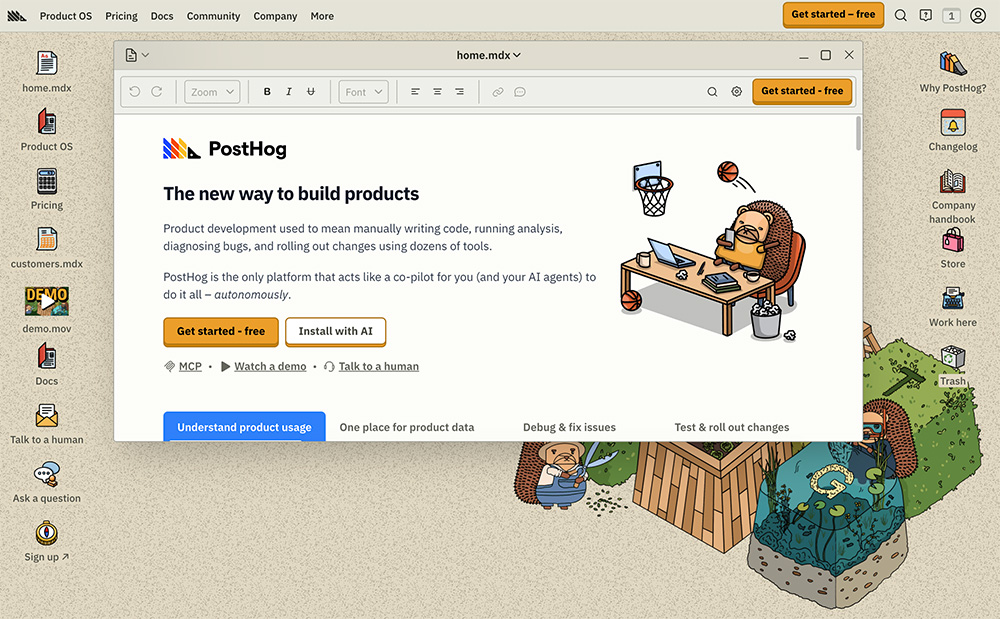Open the home.mdx desktop icon

tap(47, 64)
